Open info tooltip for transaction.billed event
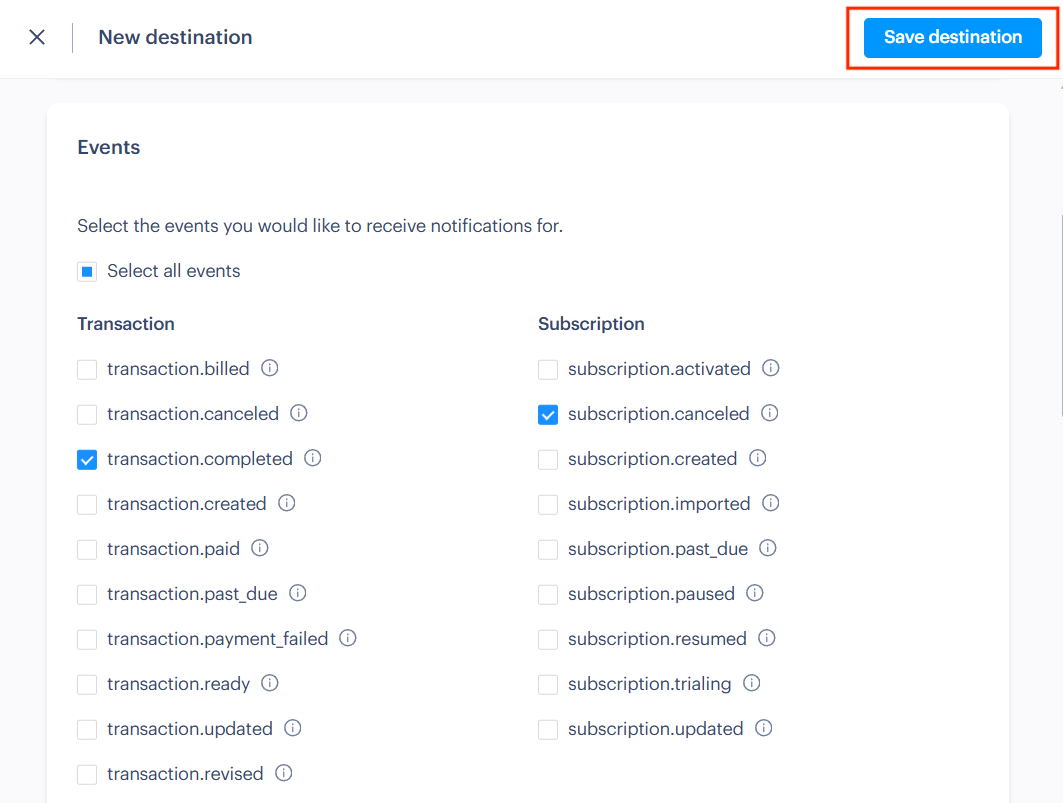Screen dimensions: 1063x803 click(269, 369)
